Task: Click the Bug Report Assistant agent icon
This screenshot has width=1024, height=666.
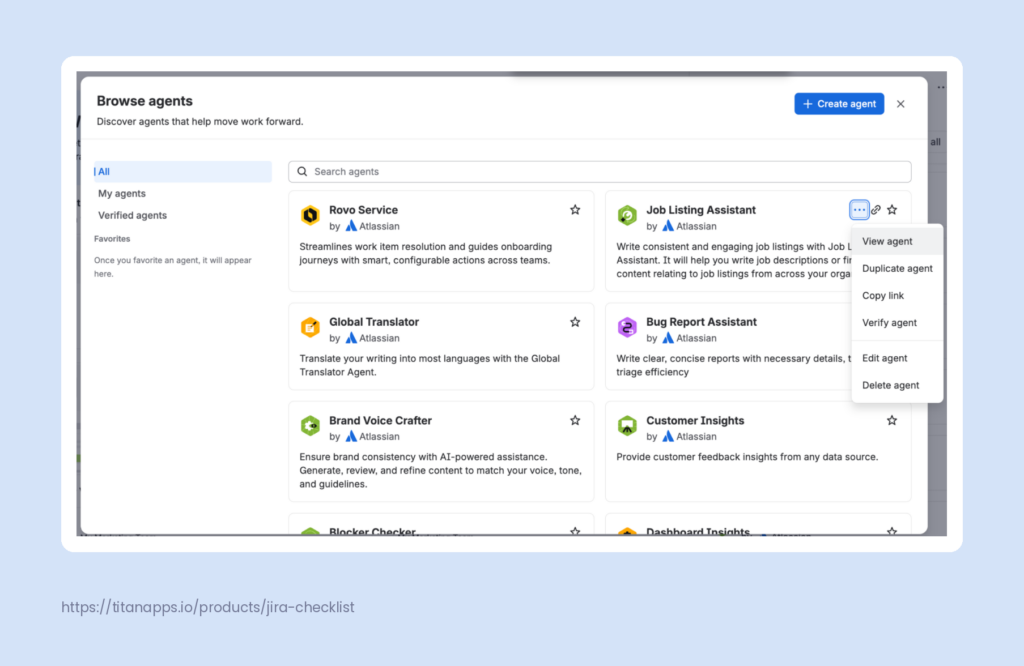Action: point(627,327)
